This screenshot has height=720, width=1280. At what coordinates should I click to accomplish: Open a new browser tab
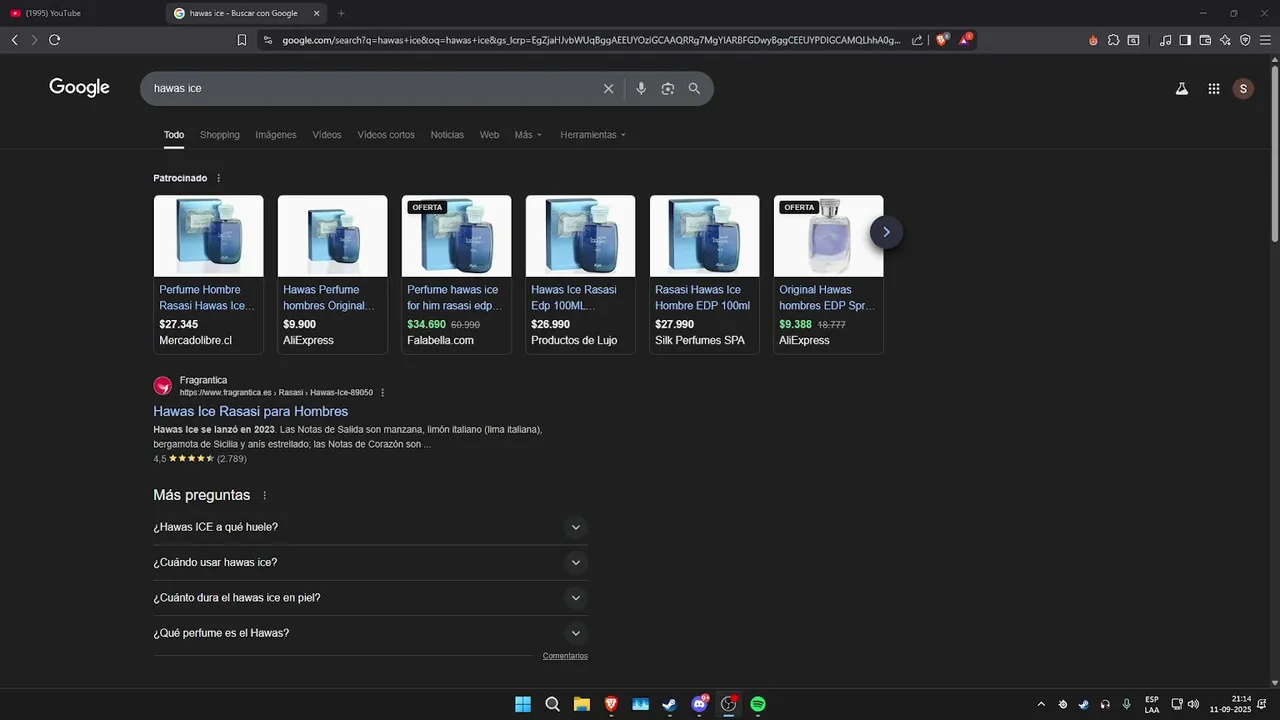coord(341,13)
